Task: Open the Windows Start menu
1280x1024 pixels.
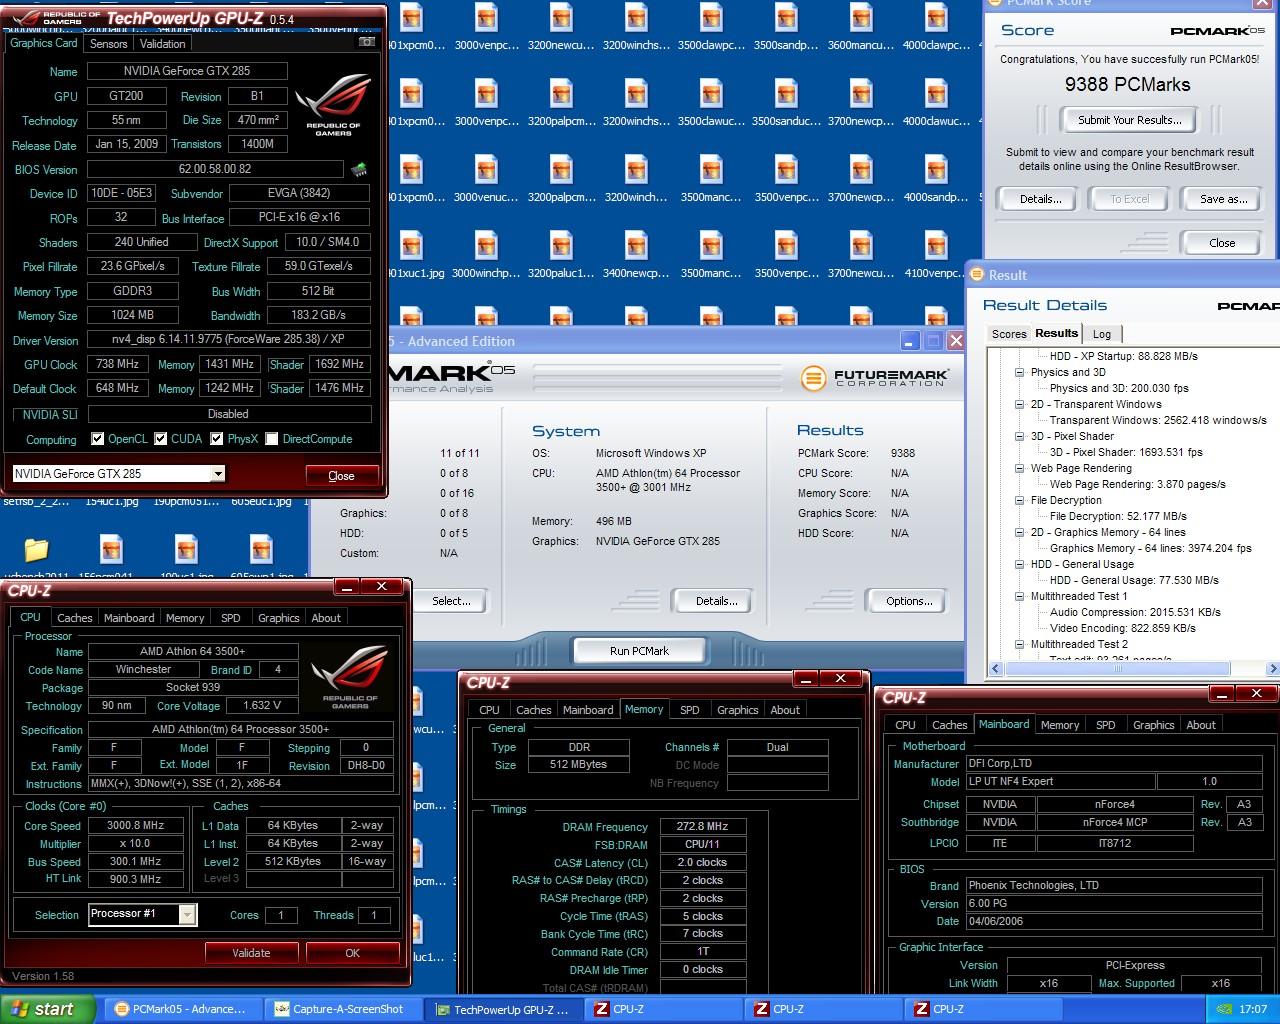Action: click(48, 1009)
